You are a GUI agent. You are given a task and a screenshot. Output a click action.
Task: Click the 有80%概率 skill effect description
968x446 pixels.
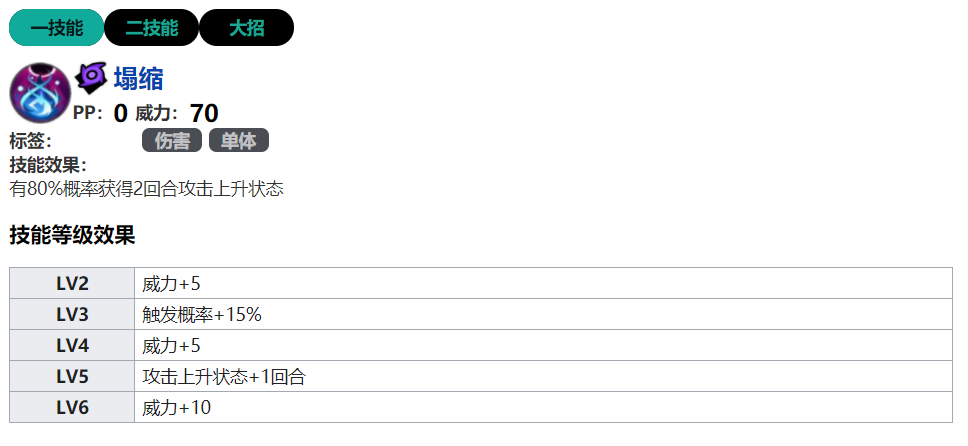(147, 188)
